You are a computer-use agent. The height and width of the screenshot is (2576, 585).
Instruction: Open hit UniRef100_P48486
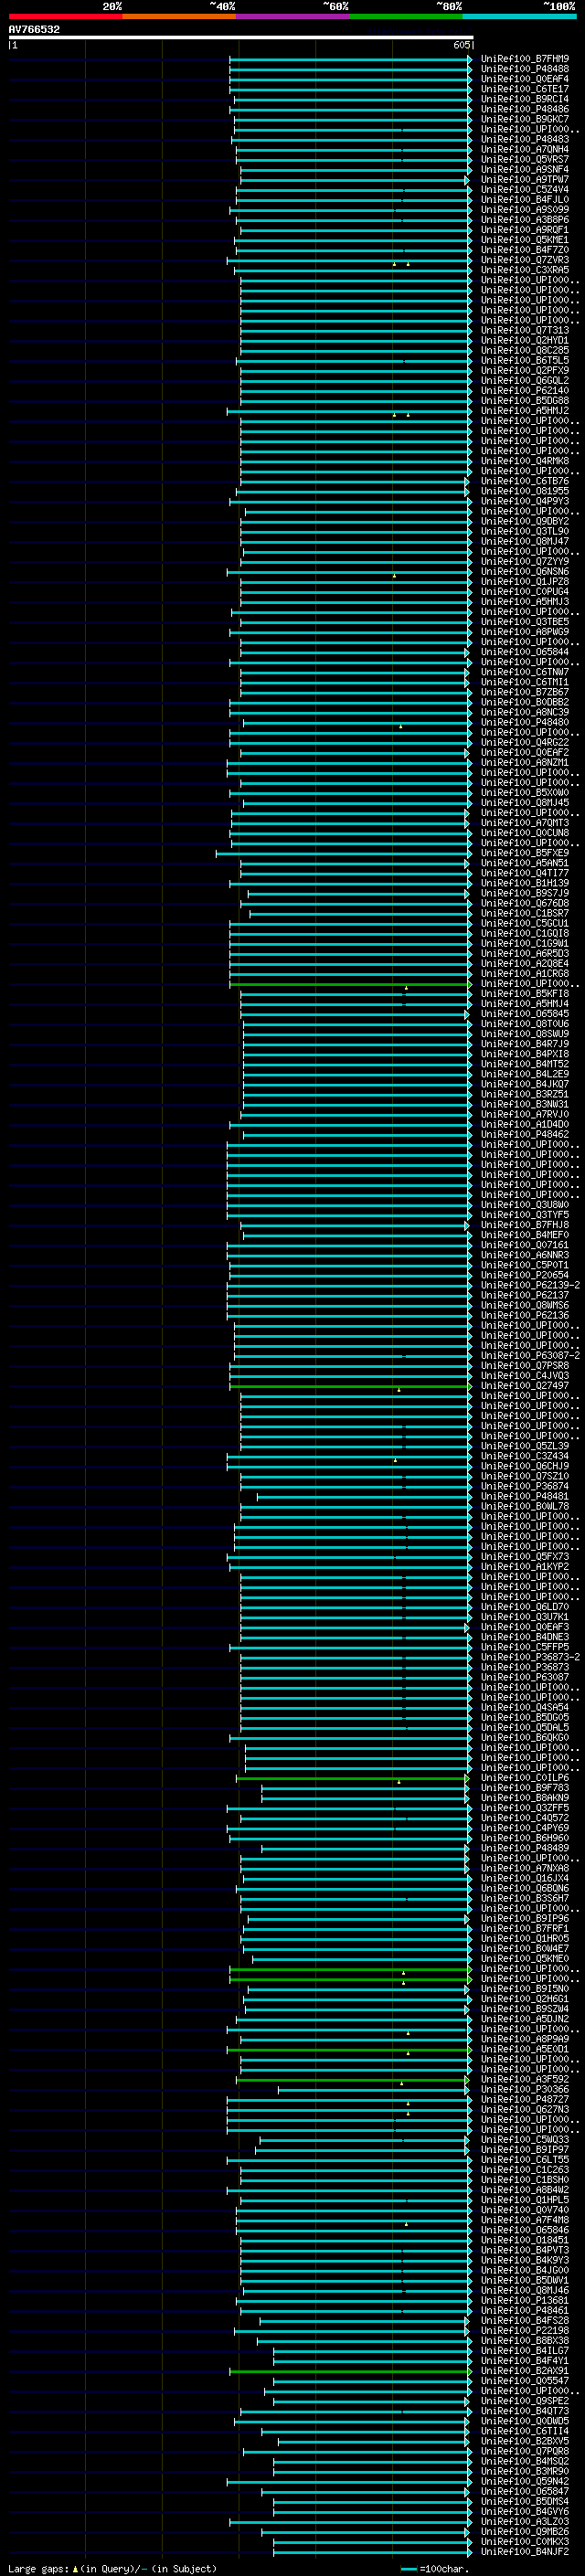525,109
